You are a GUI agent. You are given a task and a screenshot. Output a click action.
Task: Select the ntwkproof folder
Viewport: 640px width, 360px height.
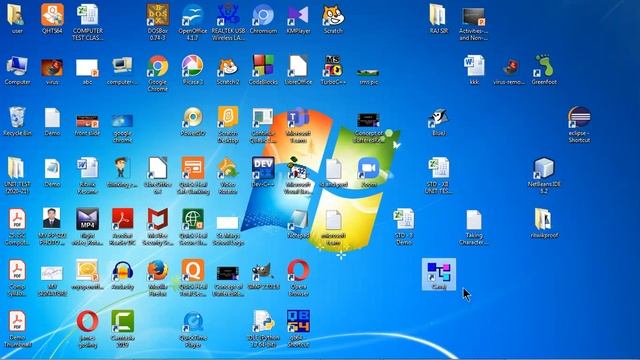coord(544,220)
